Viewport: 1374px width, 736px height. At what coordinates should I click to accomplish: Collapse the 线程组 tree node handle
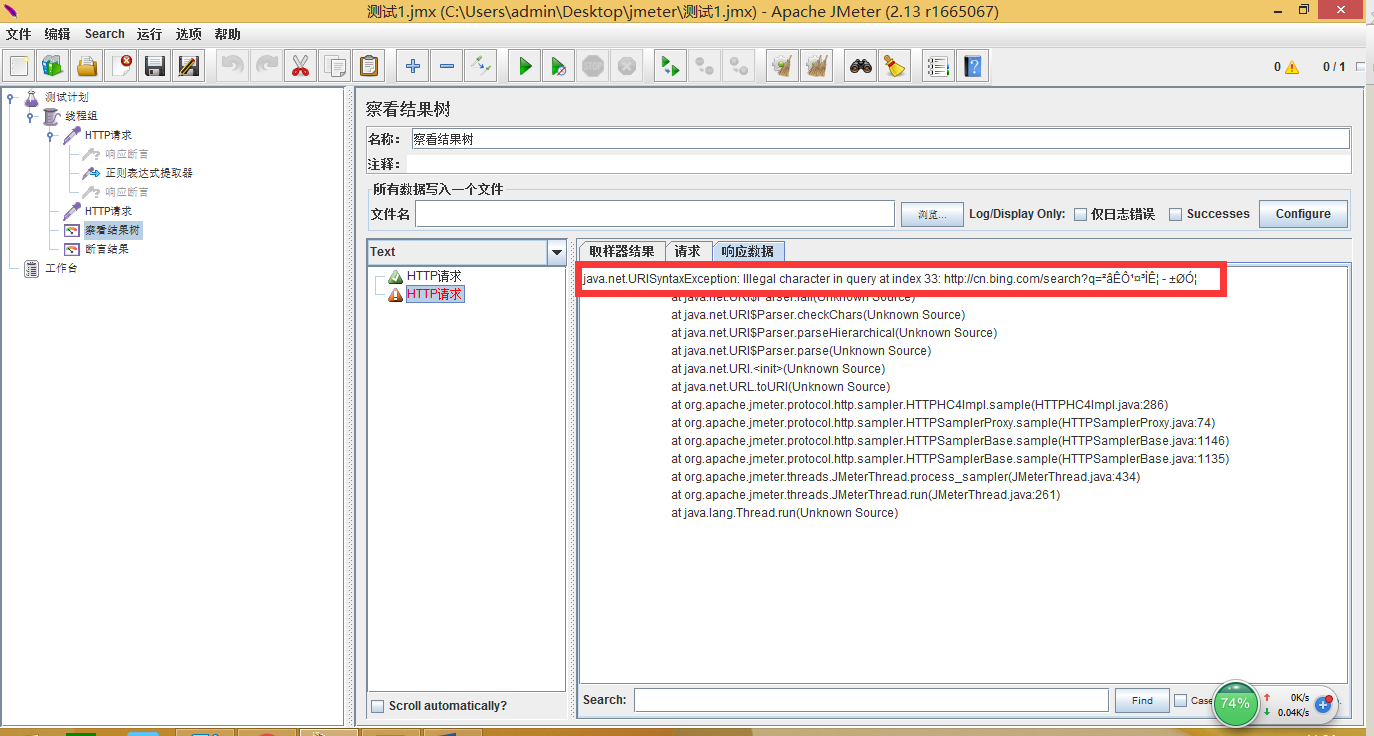pyautogui.click(x=30, y=116)
